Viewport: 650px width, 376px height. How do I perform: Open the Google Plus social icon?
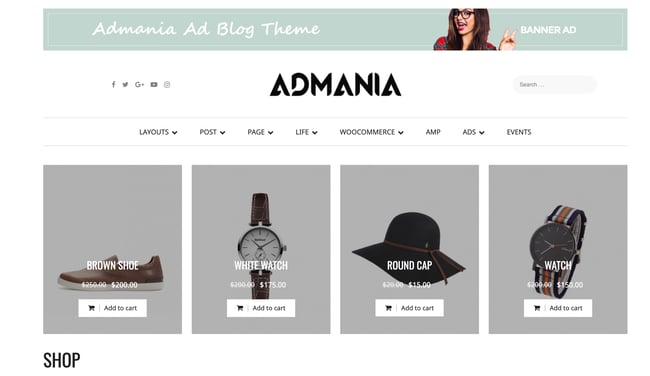139,85
